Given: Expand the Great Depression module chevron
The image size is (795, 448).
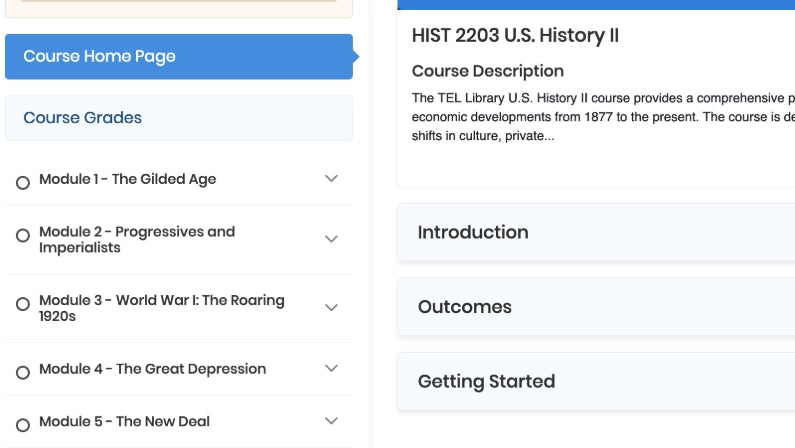Looking at the screenshot, I should pos(332,369).
